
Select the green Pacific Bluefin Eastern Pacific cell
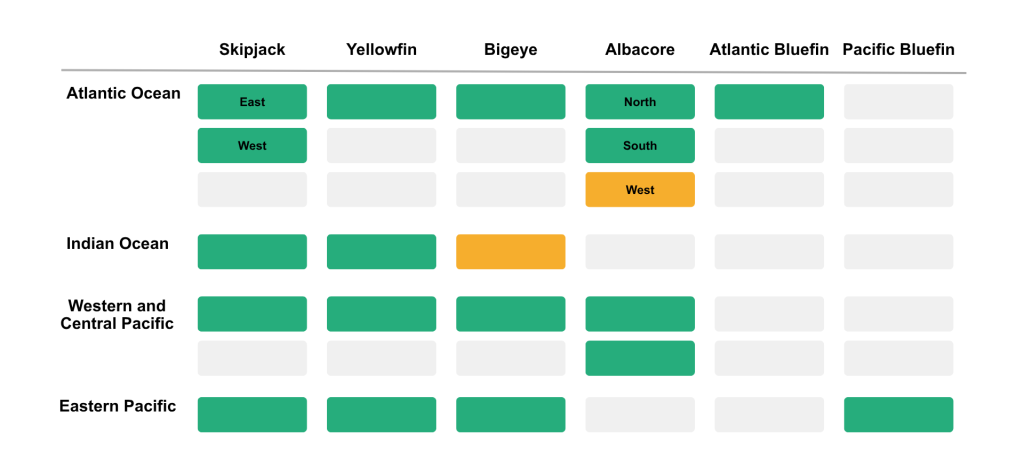(x=898, y=415)
